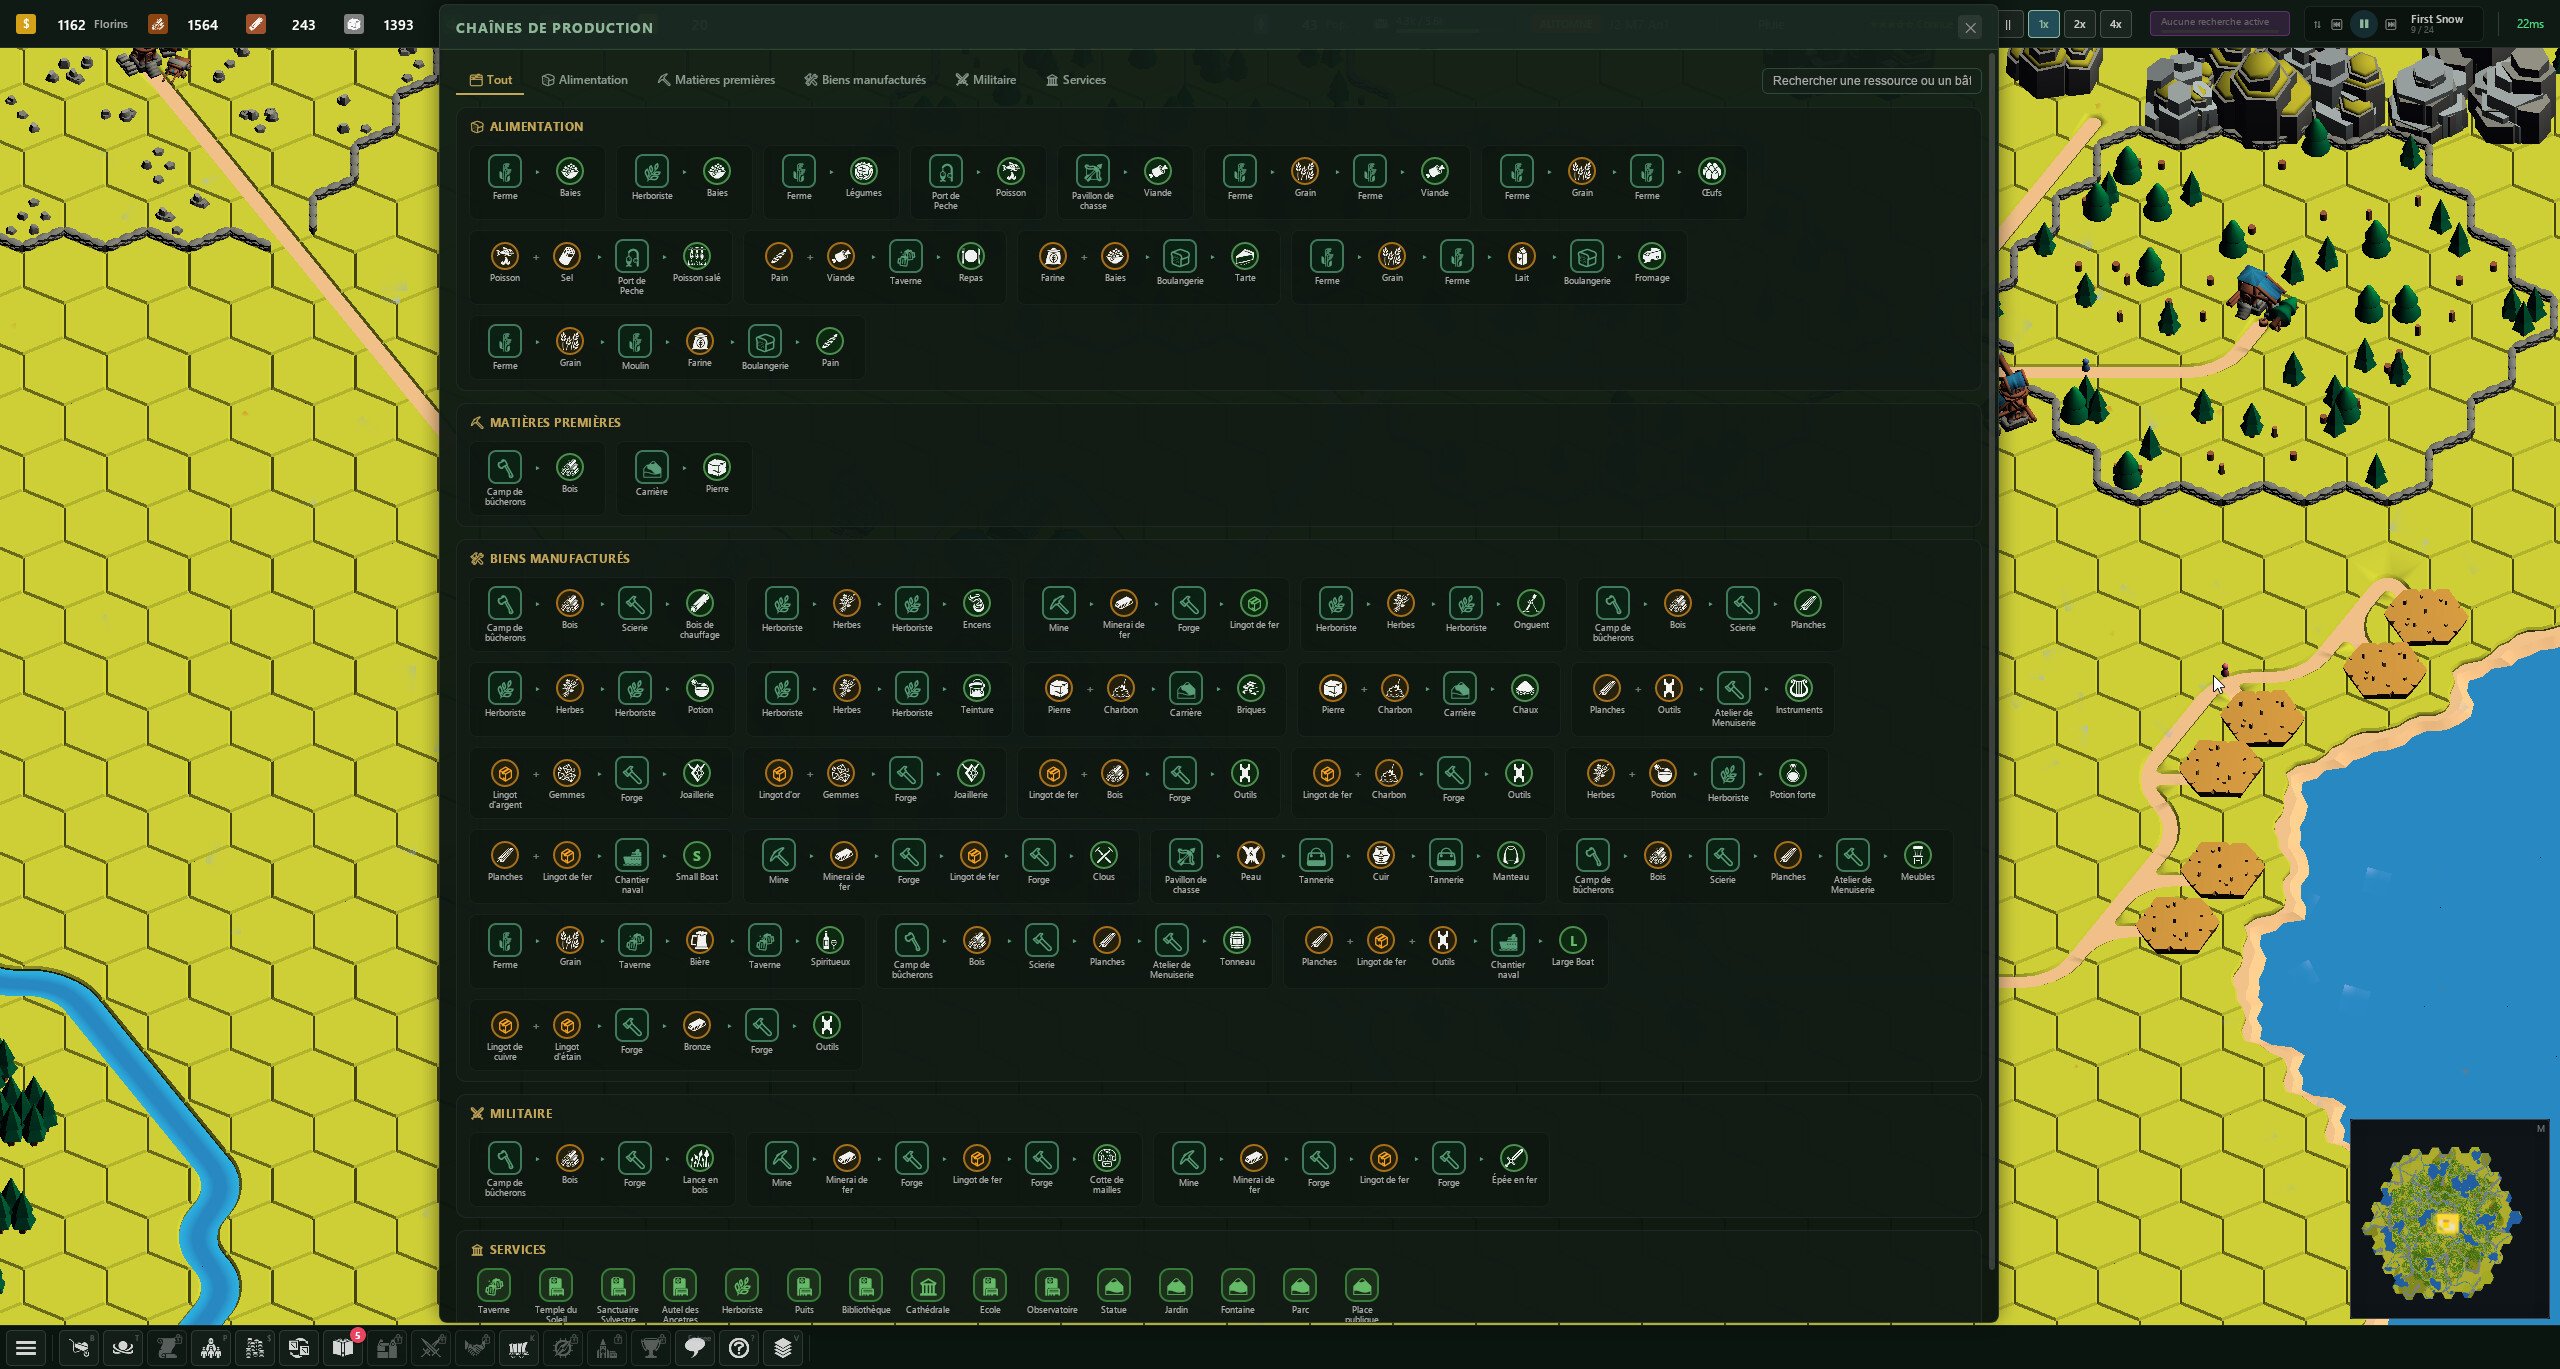2560x1369 pixels.
Task: Click the map layers stack icon
Action: point(784,1348)
